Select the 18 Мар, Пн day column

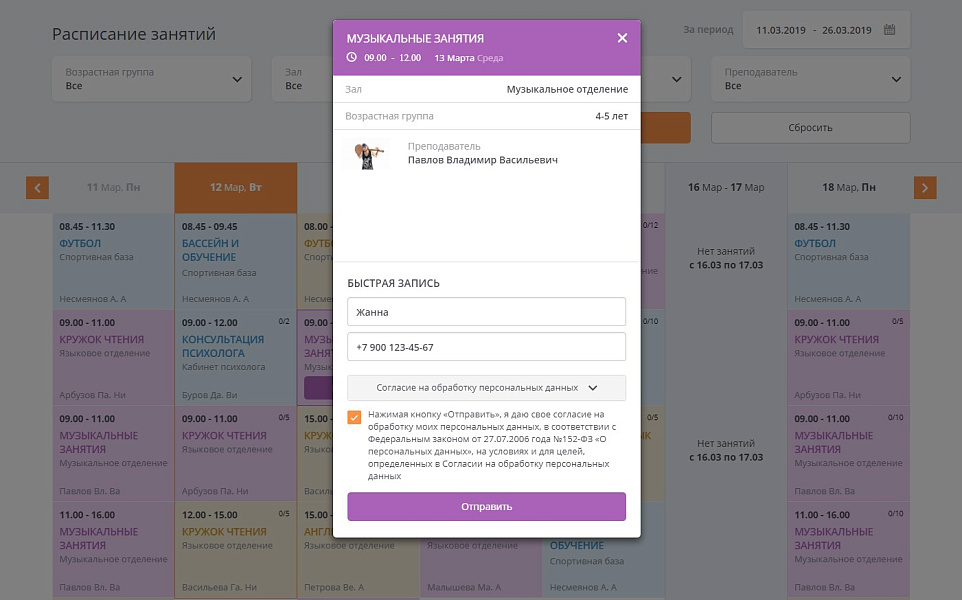pyautogui.click(x=848, y=188)
